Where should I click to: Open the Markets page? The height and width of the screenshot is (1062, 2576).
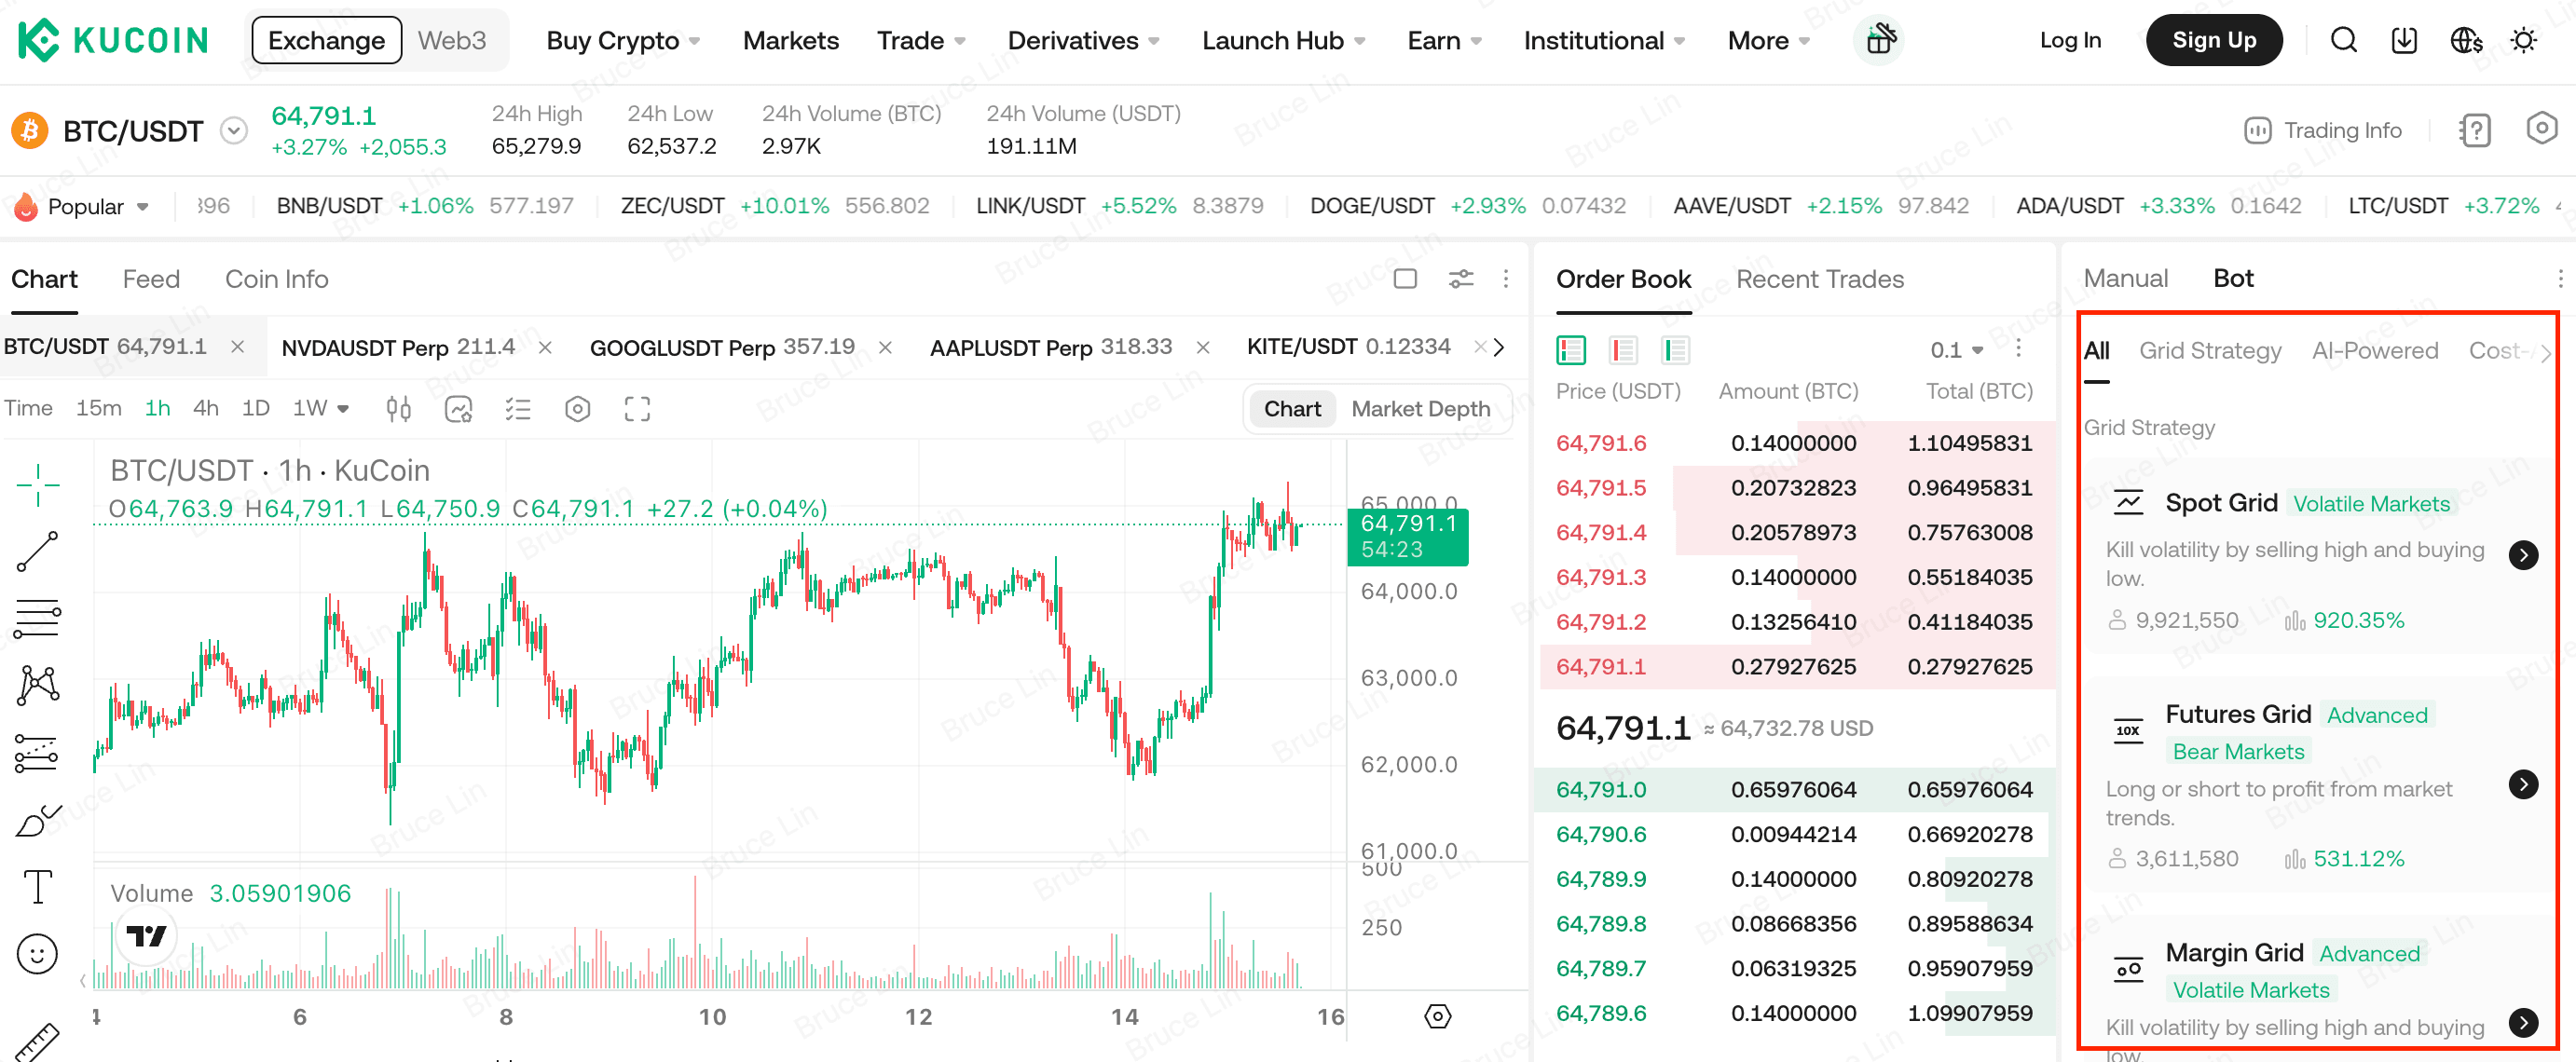pos(790,40)
